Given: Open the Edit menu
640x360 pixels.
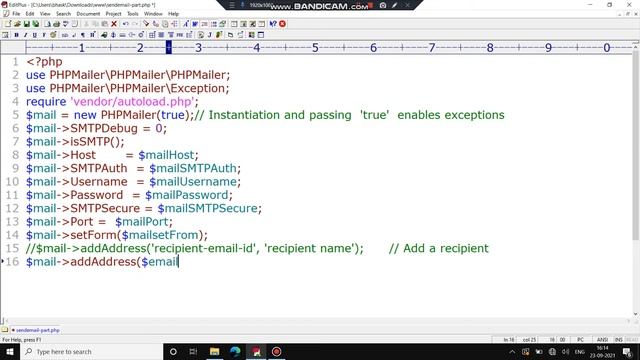Looking at the screenshot, I should click(30, 14).
